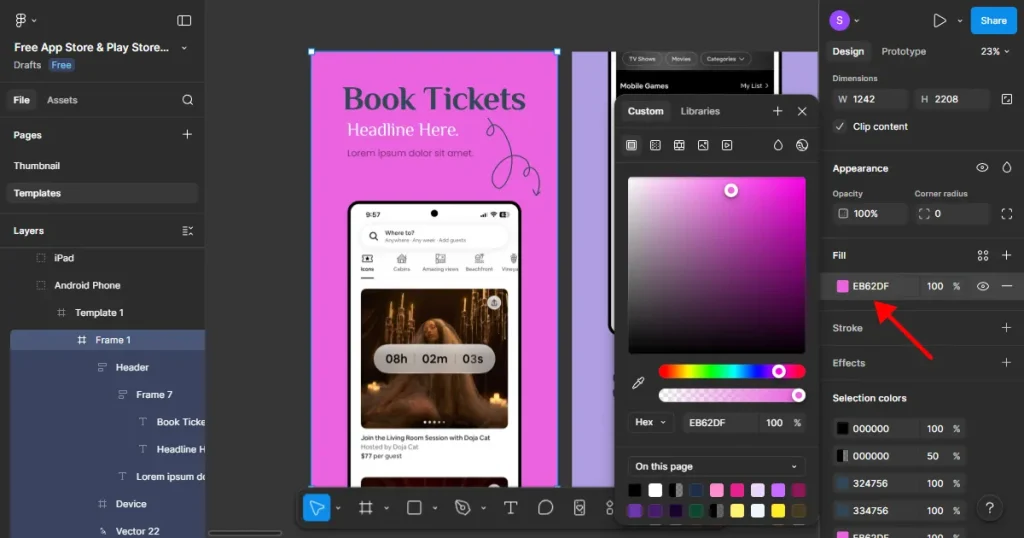Select the Comment tool
The width and height of the screenshot is (1024, 538).
click(545, 507)
